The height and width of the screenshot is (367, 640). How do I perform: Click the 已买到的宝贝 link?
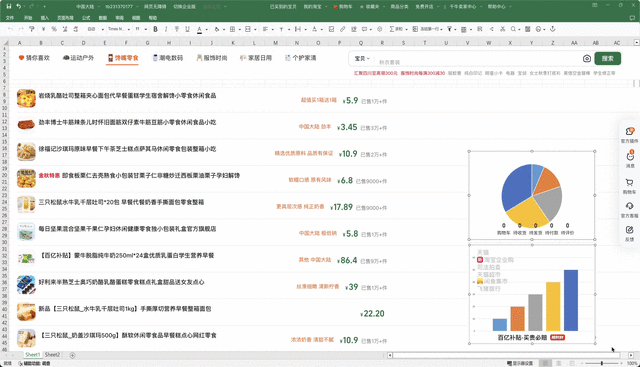283,7
